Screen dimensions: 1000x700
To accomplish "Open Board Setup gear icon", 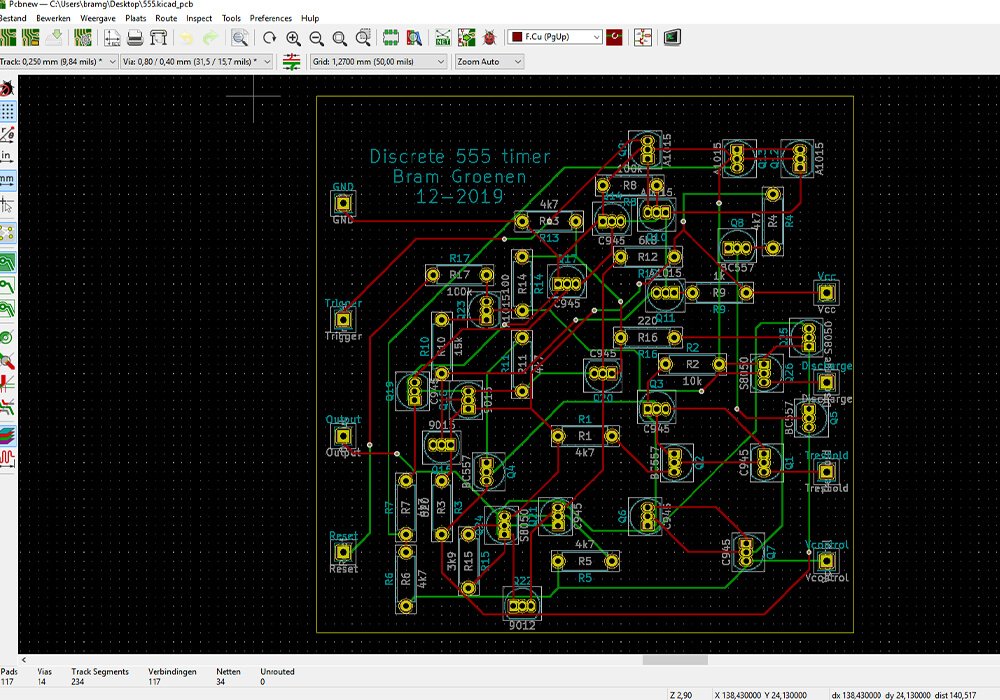I will click(83, 38).
